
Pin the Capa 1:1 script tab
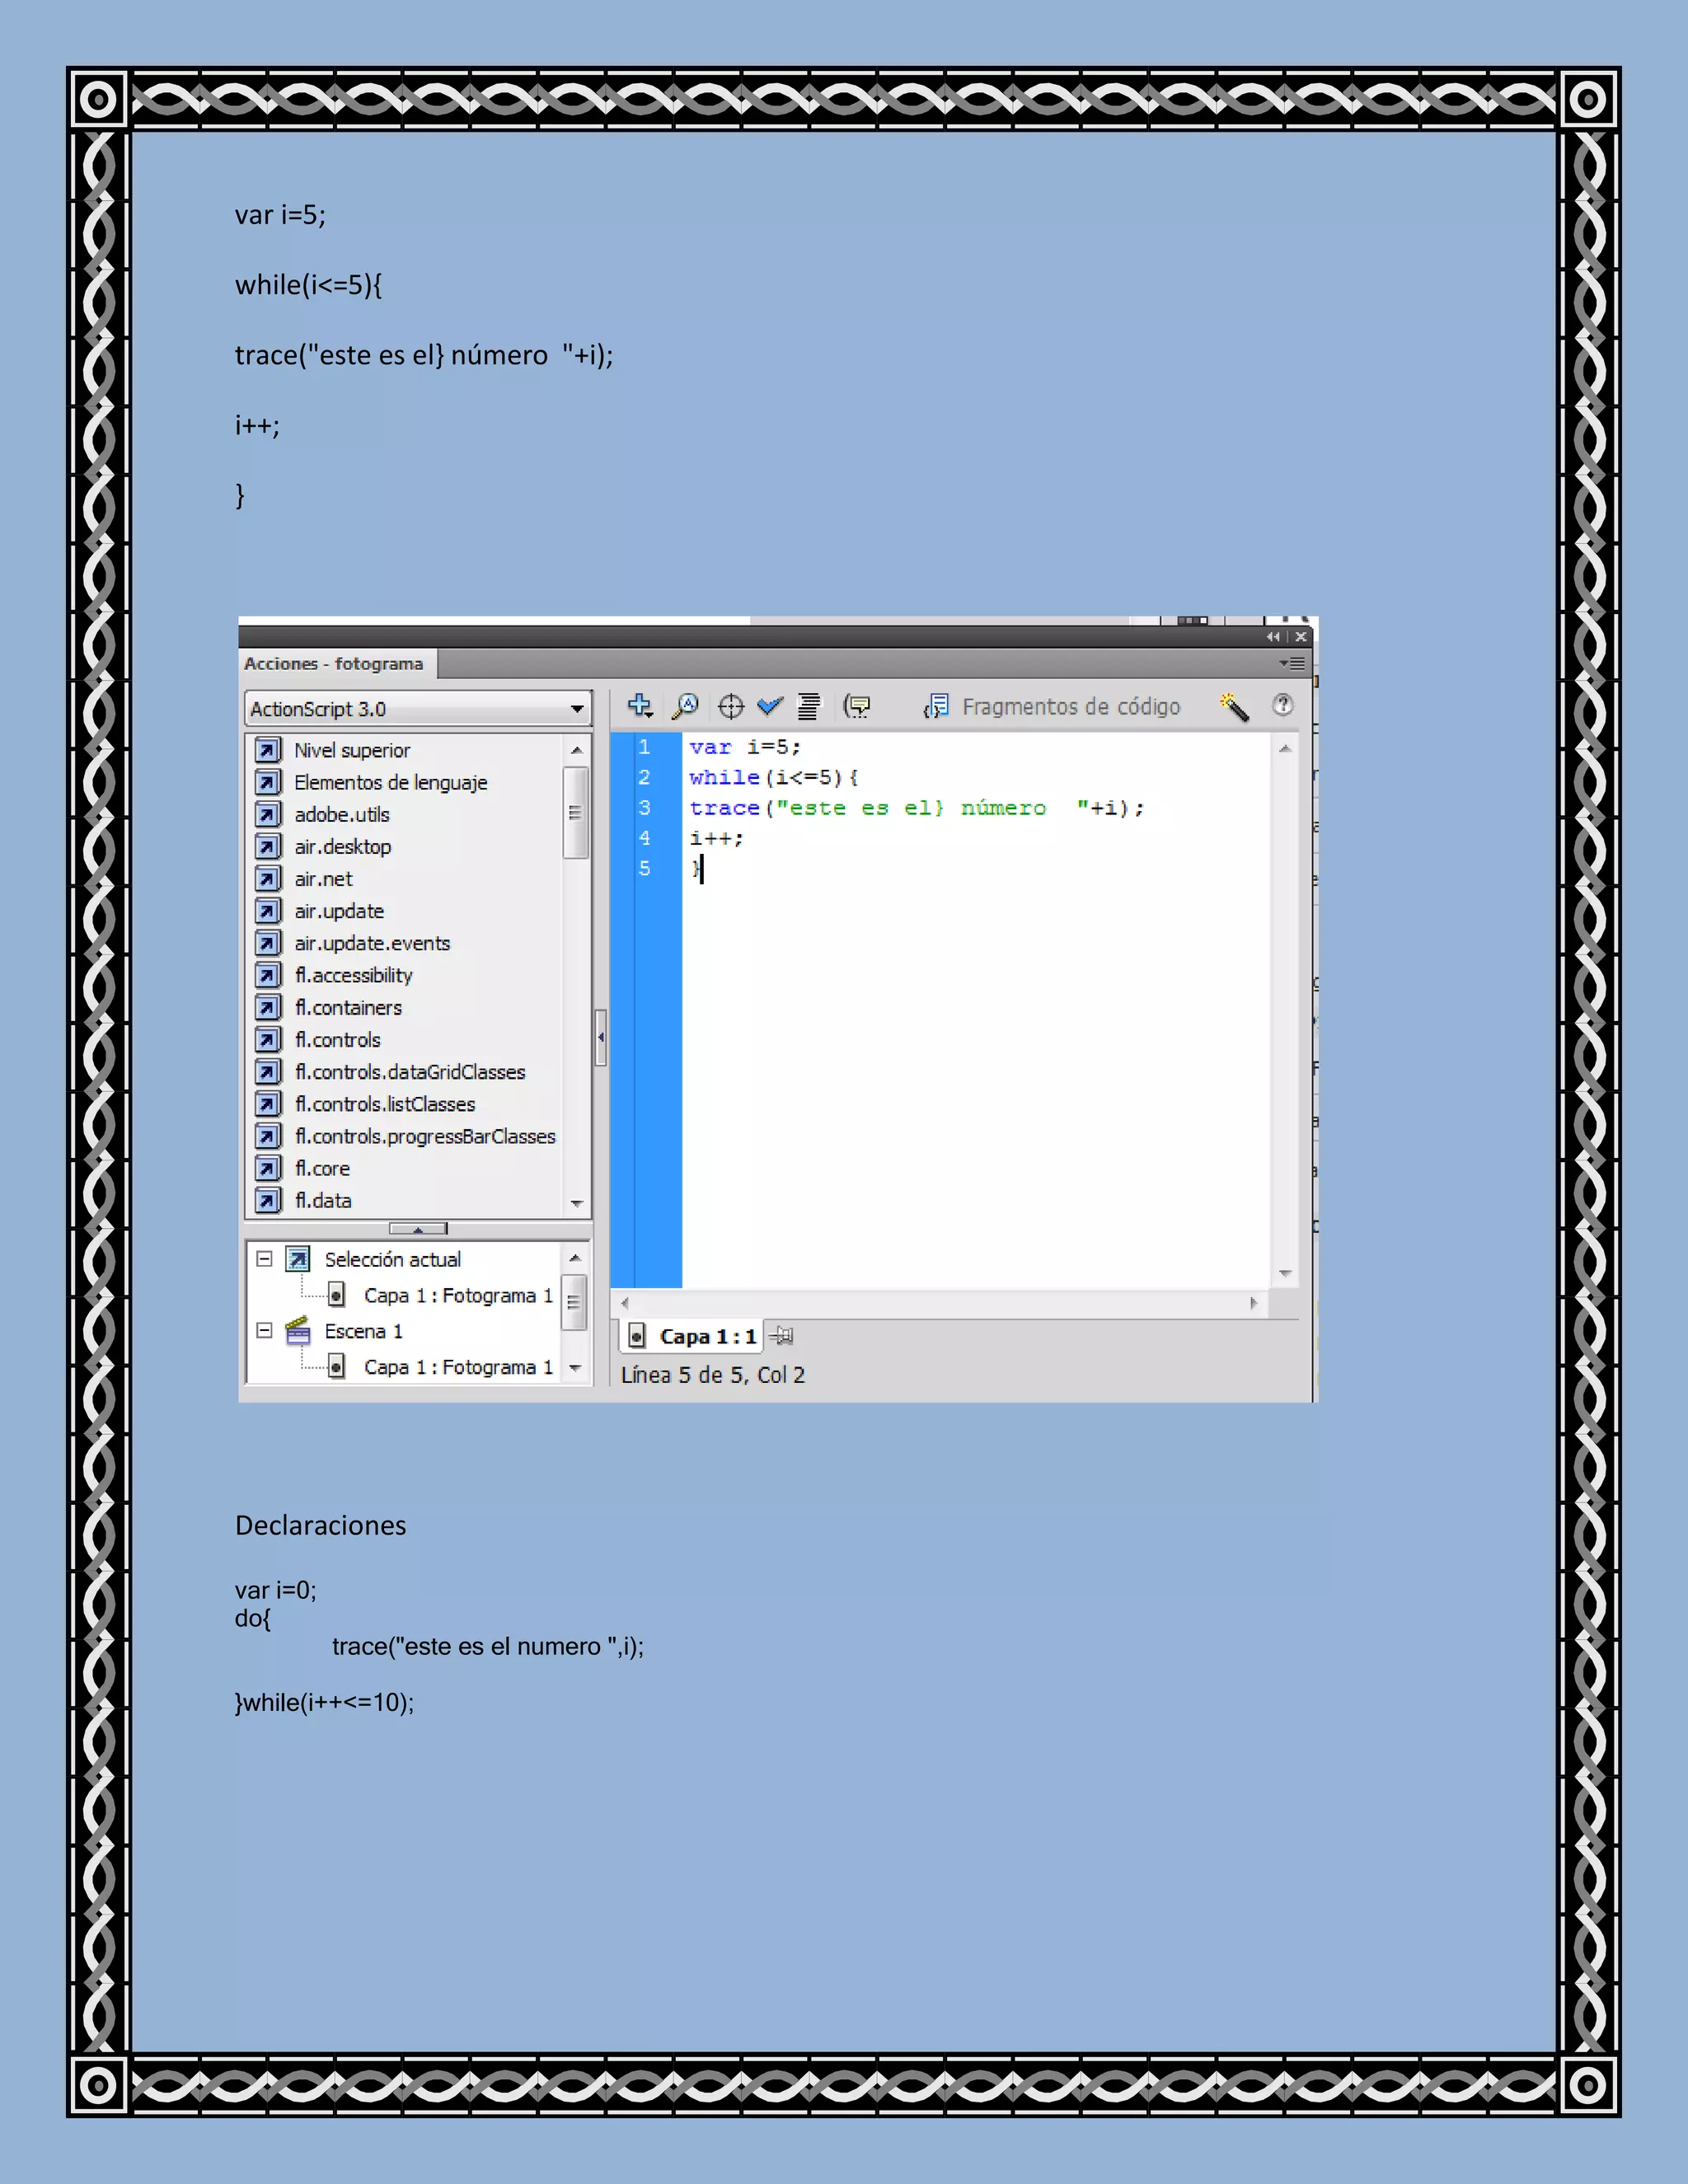(783, 1336)
